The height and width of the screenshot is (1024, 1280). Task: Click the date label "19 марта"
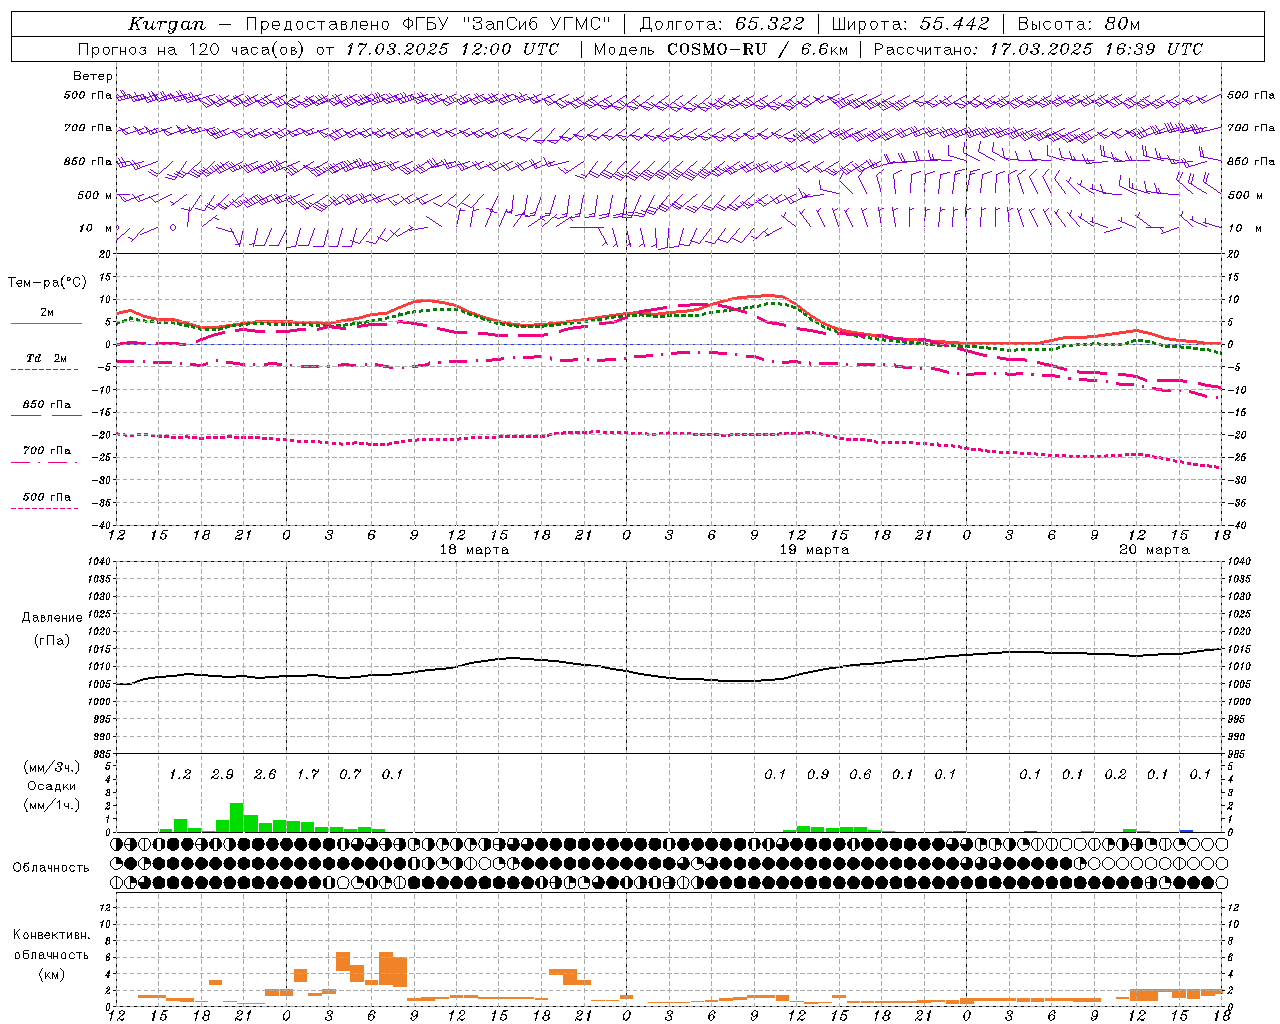pos(814,550)
